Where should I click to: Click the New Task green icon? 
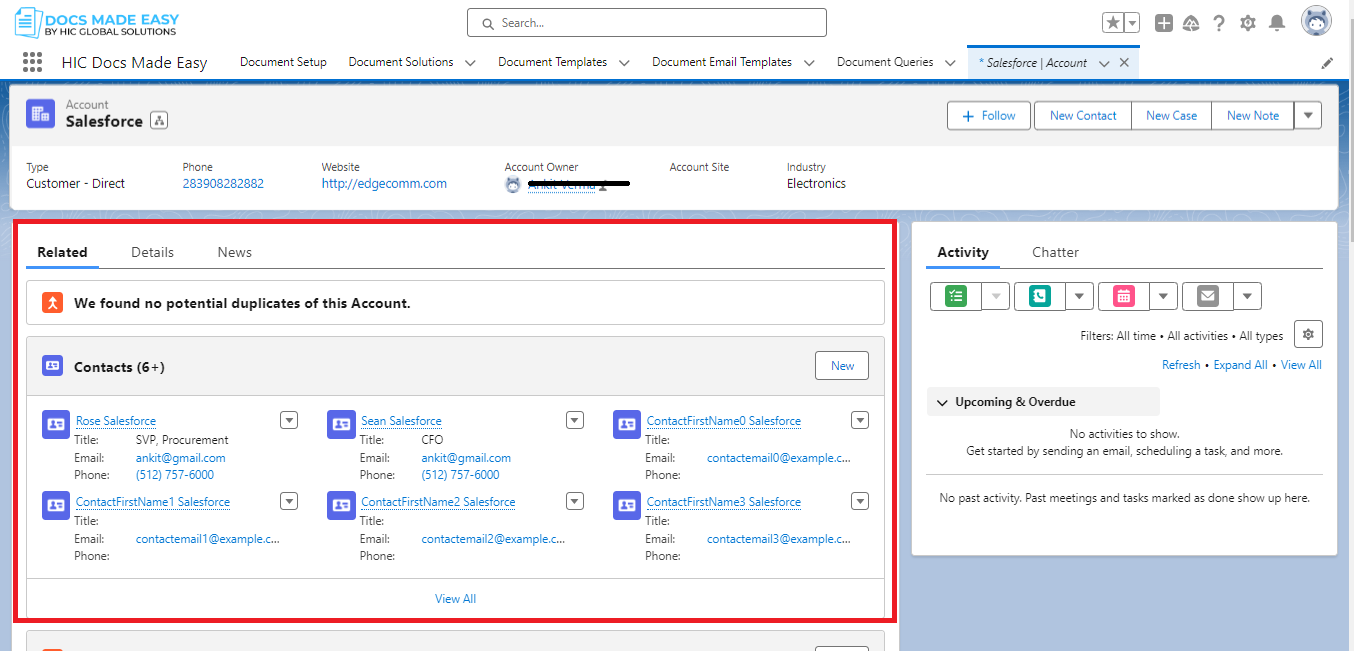[x=956, y=296]
